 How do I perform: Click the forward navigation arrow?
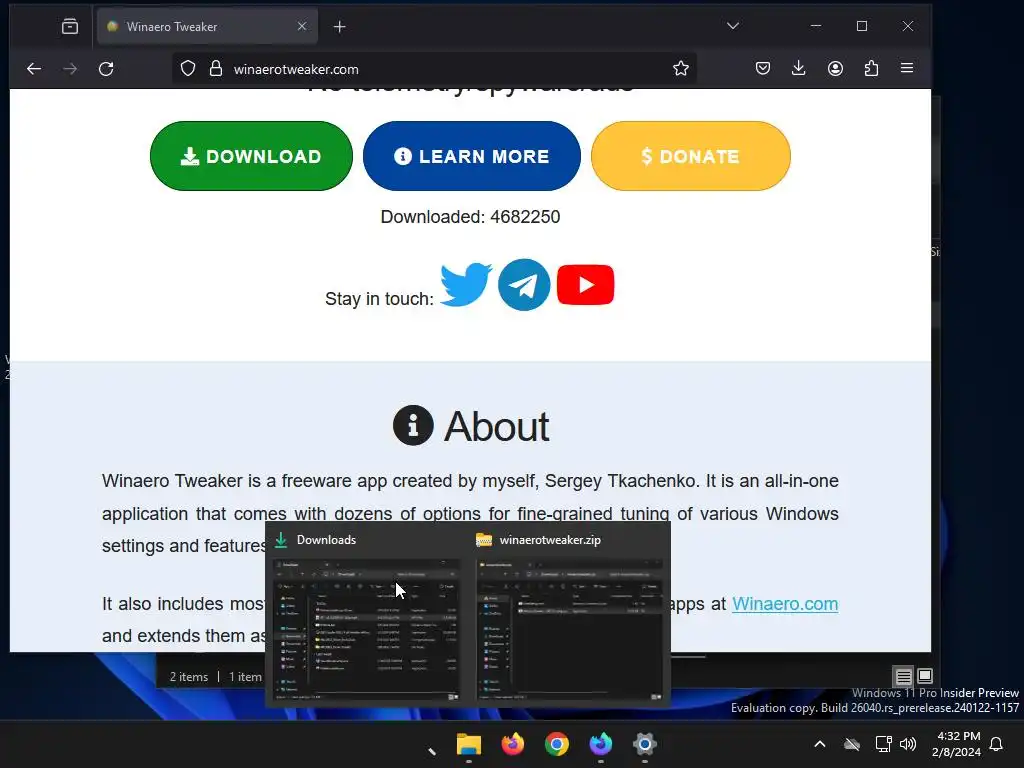(70, 69)
